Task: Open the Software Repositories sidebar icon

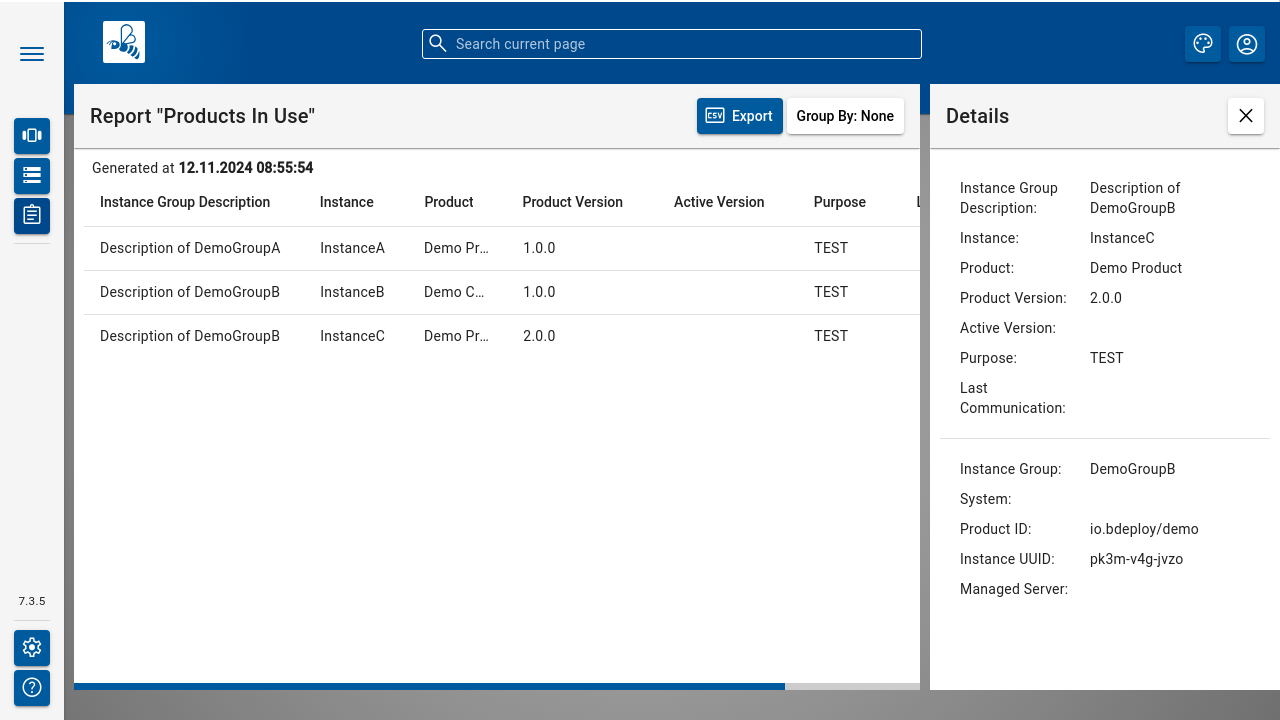Action: click(x=32, y=176)
